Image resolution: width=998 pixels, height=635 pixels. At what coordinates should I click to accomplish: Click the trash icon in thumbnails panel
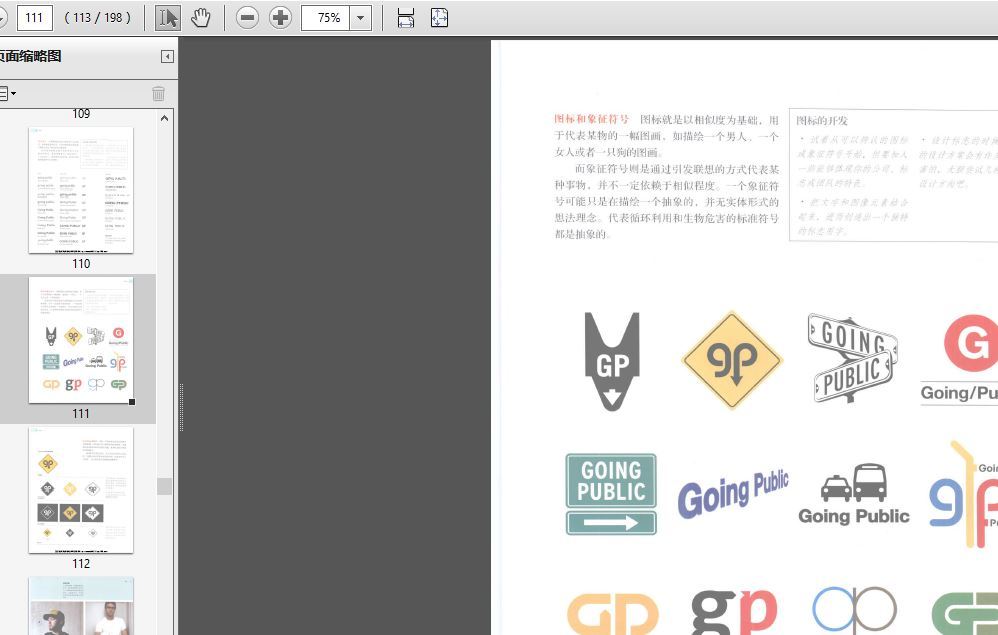coord(158,93)
